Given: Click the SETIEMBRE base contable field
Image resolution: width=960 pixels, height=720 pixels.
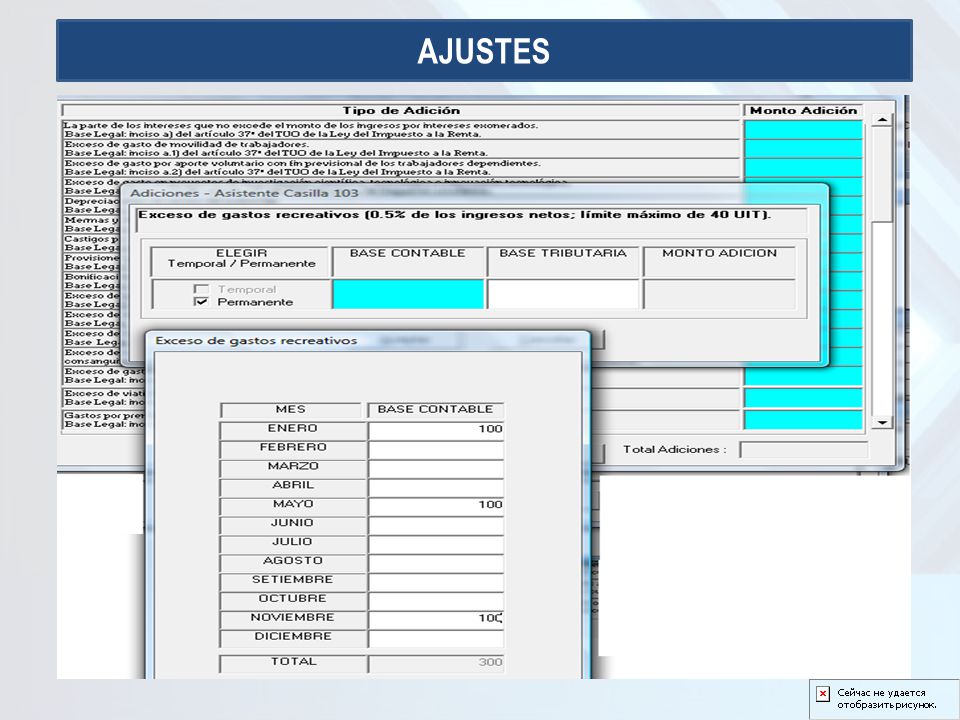Looking at the screenshot, I should (436, 581).
